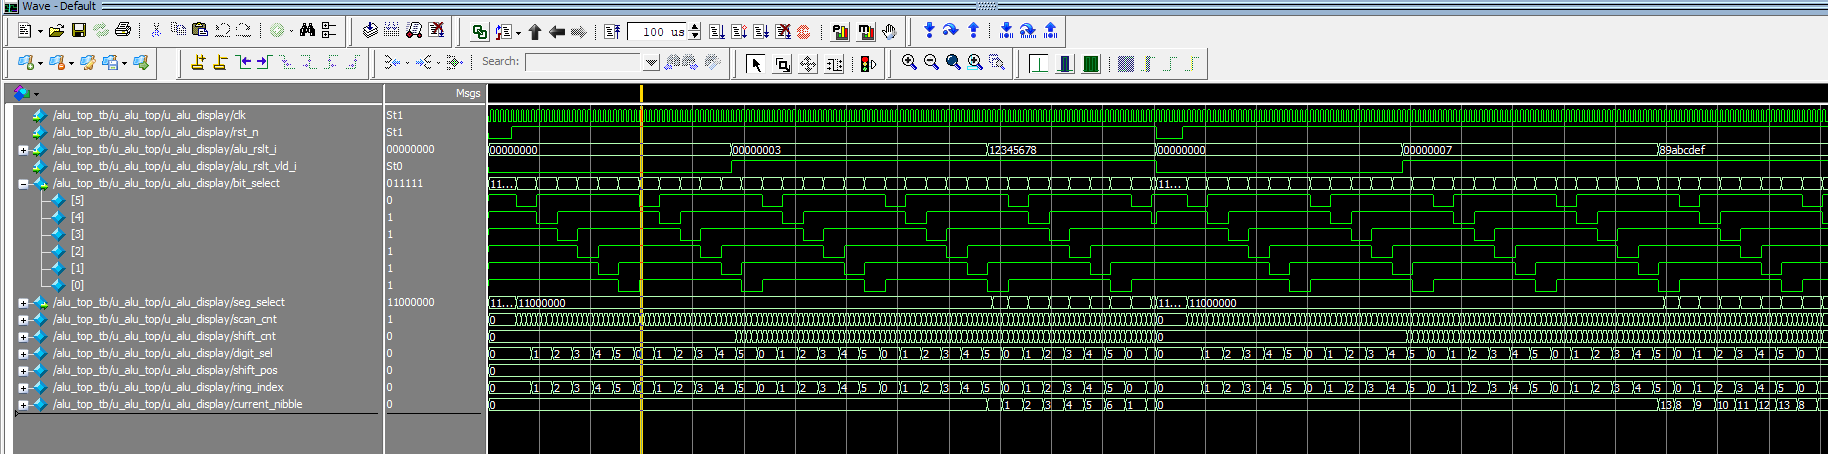Click the Restart simulation icon

point(612,32)
